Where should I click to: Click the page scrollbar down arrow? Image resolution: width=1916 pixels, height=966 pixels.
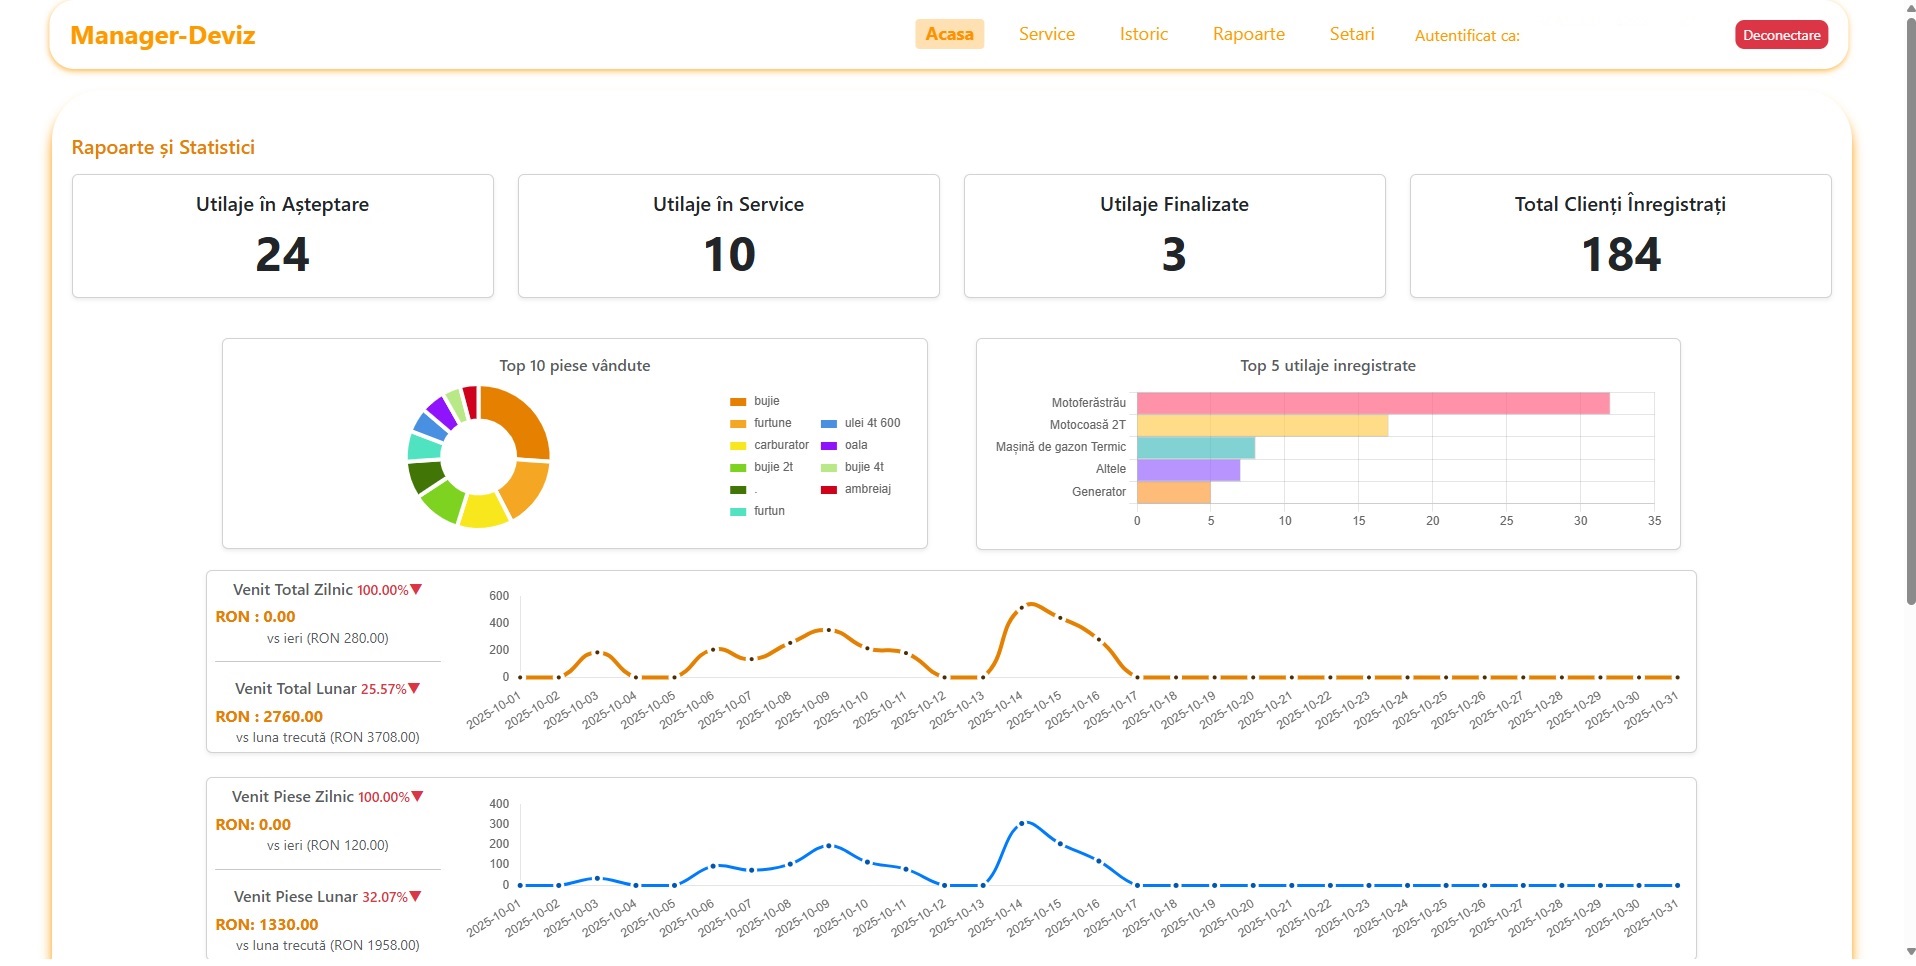pos(1910,951)
